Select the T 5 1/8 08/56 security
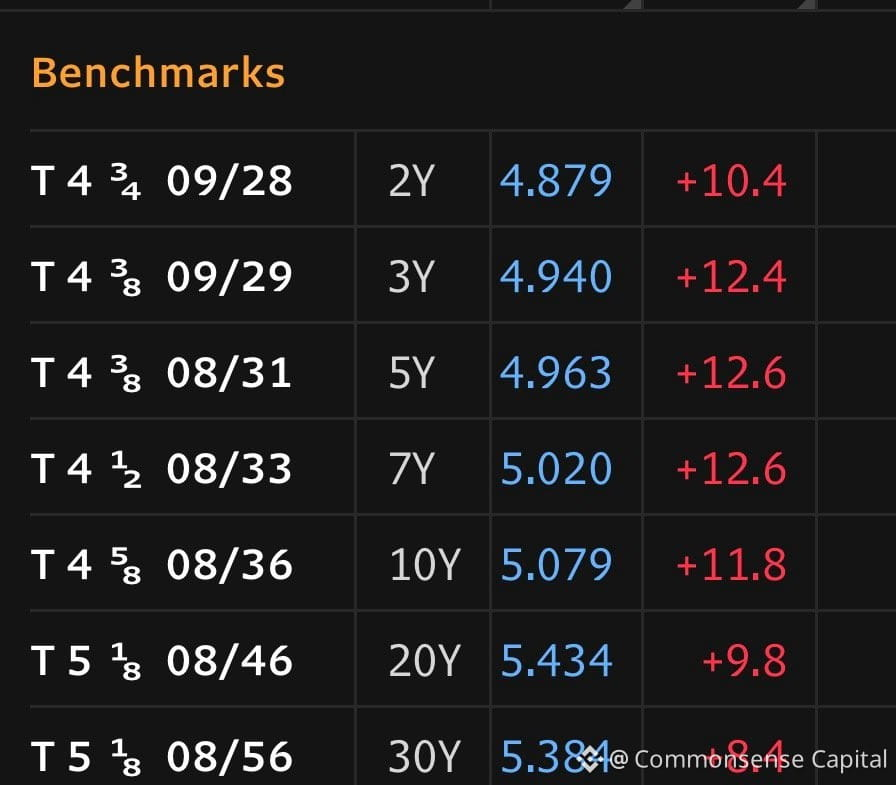The width and height of the screenshot is (896, 785). click(x=162, y=756)
